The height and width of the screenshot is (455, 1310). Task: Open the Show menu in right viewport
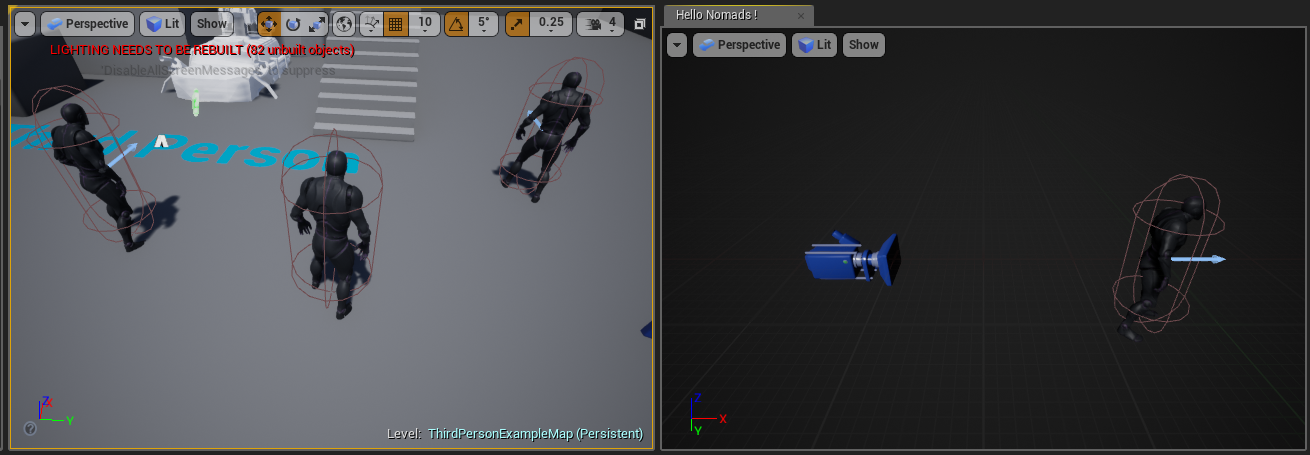pyautogui.click(x=863, y=45)
